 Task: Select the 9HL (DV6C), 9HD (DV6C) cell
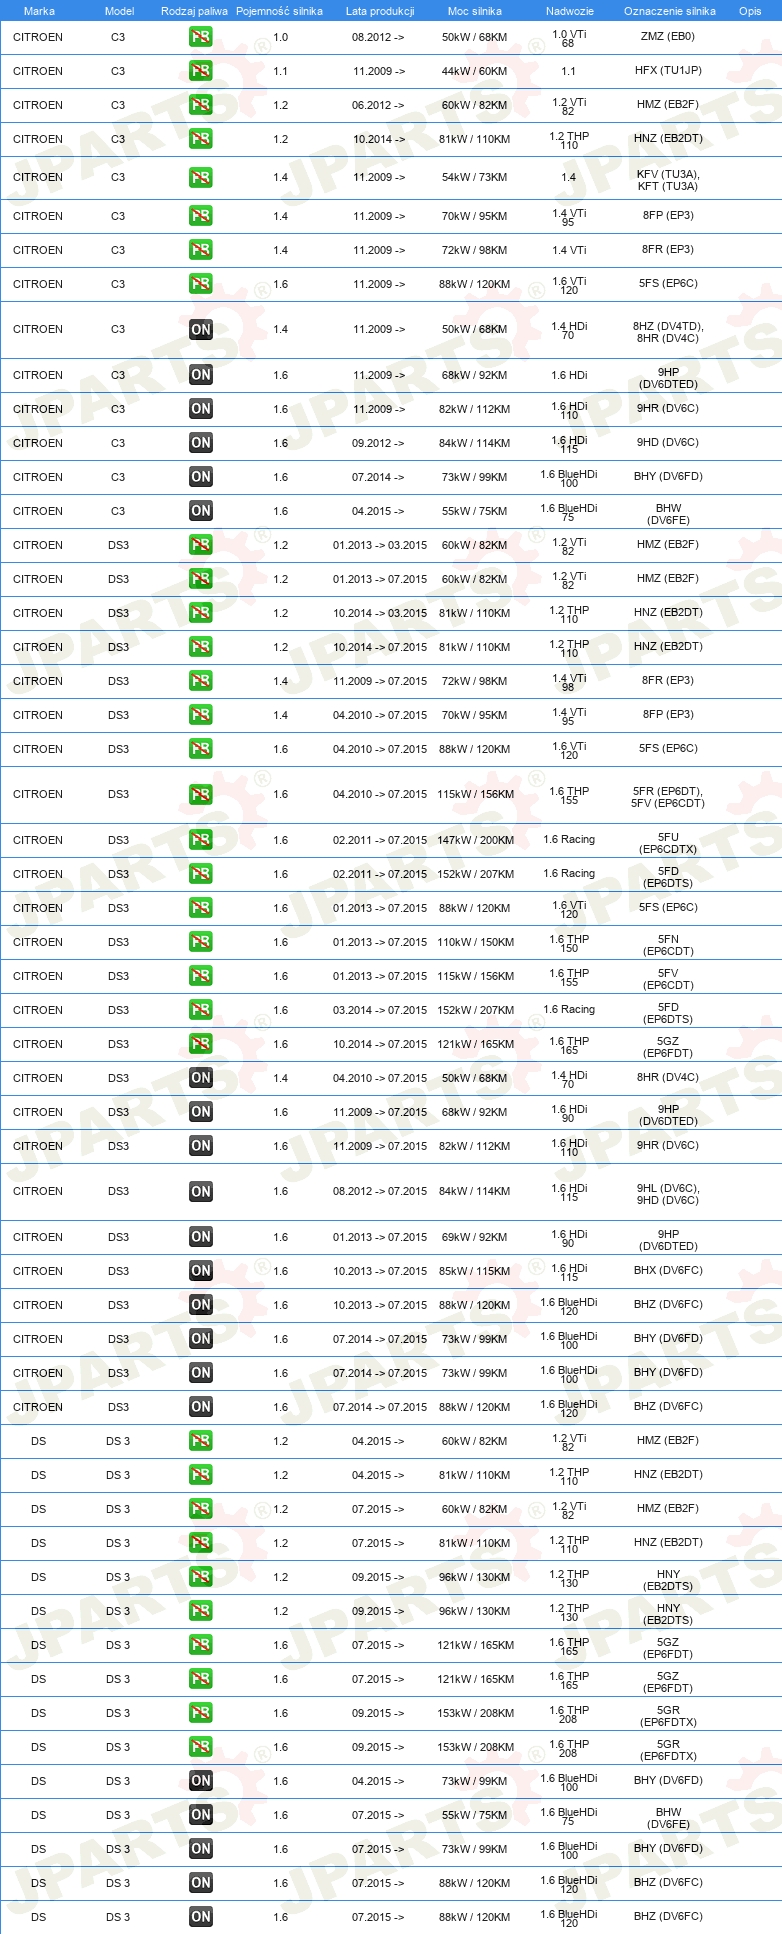point(668,1194)
